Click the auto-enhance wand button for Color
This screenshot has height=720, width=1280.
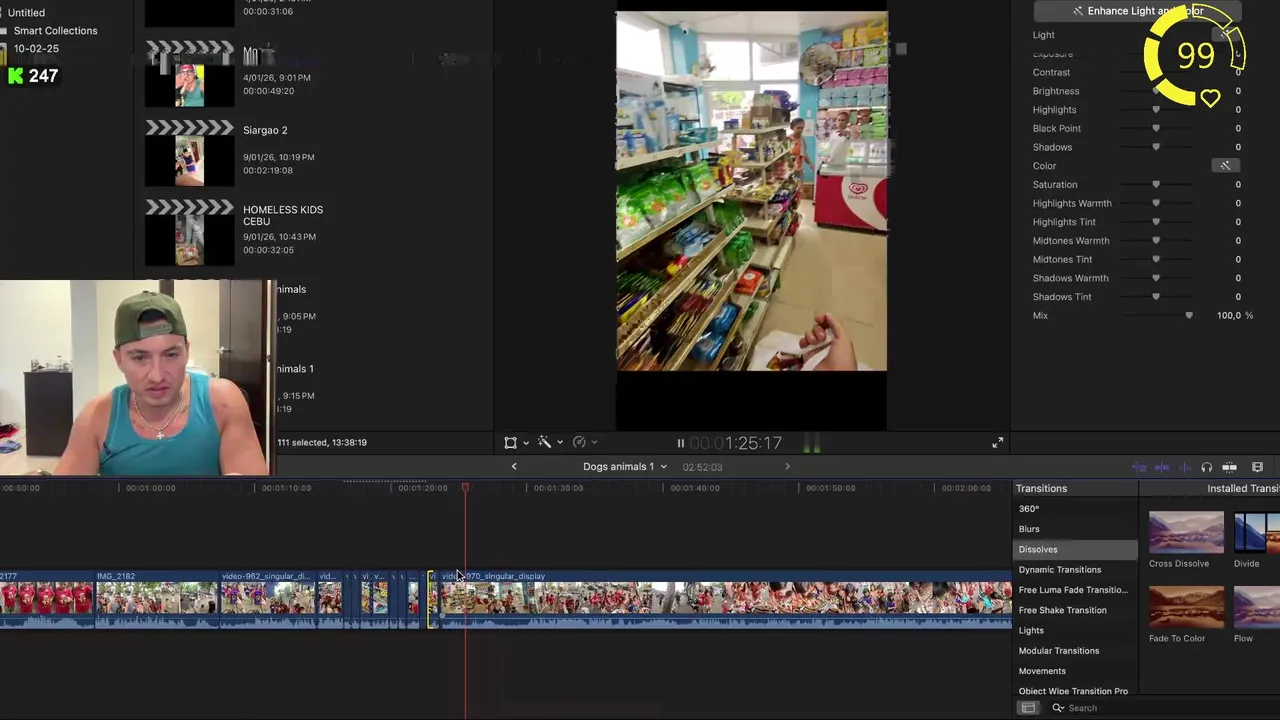point(1225,166)
